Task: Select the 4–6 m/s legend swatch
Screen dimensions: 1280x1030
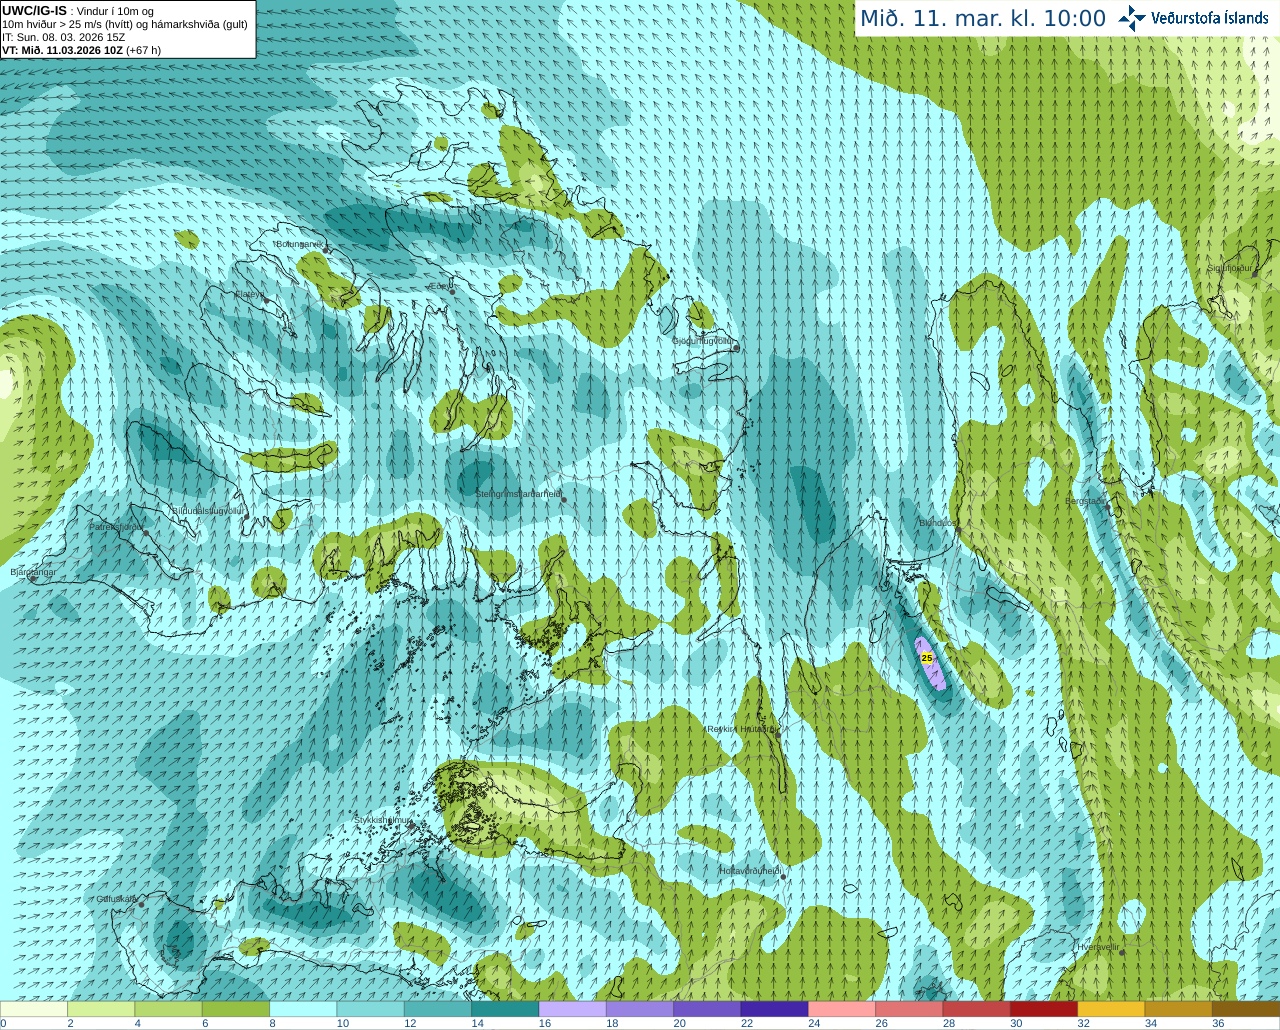Action: [x=168, y=1009]
